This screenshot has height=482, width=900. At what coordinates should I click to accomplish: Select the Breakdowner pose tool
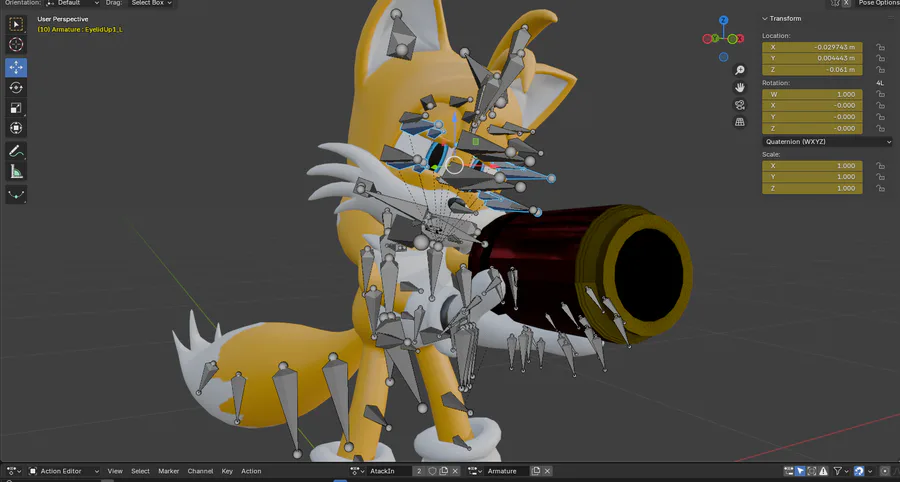pos(16,195)
